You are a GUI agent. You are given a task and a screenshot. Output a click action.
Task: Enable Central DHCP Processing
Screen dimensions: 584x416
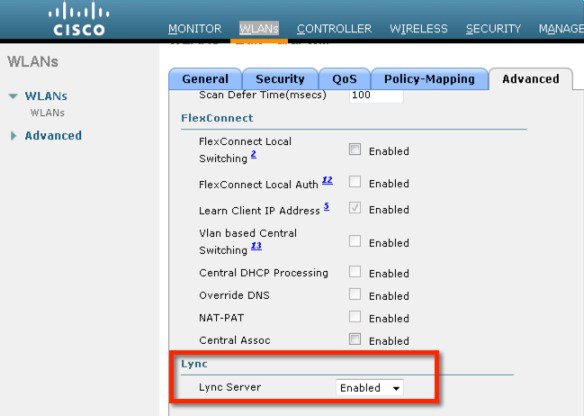click(x=355, y=271)
